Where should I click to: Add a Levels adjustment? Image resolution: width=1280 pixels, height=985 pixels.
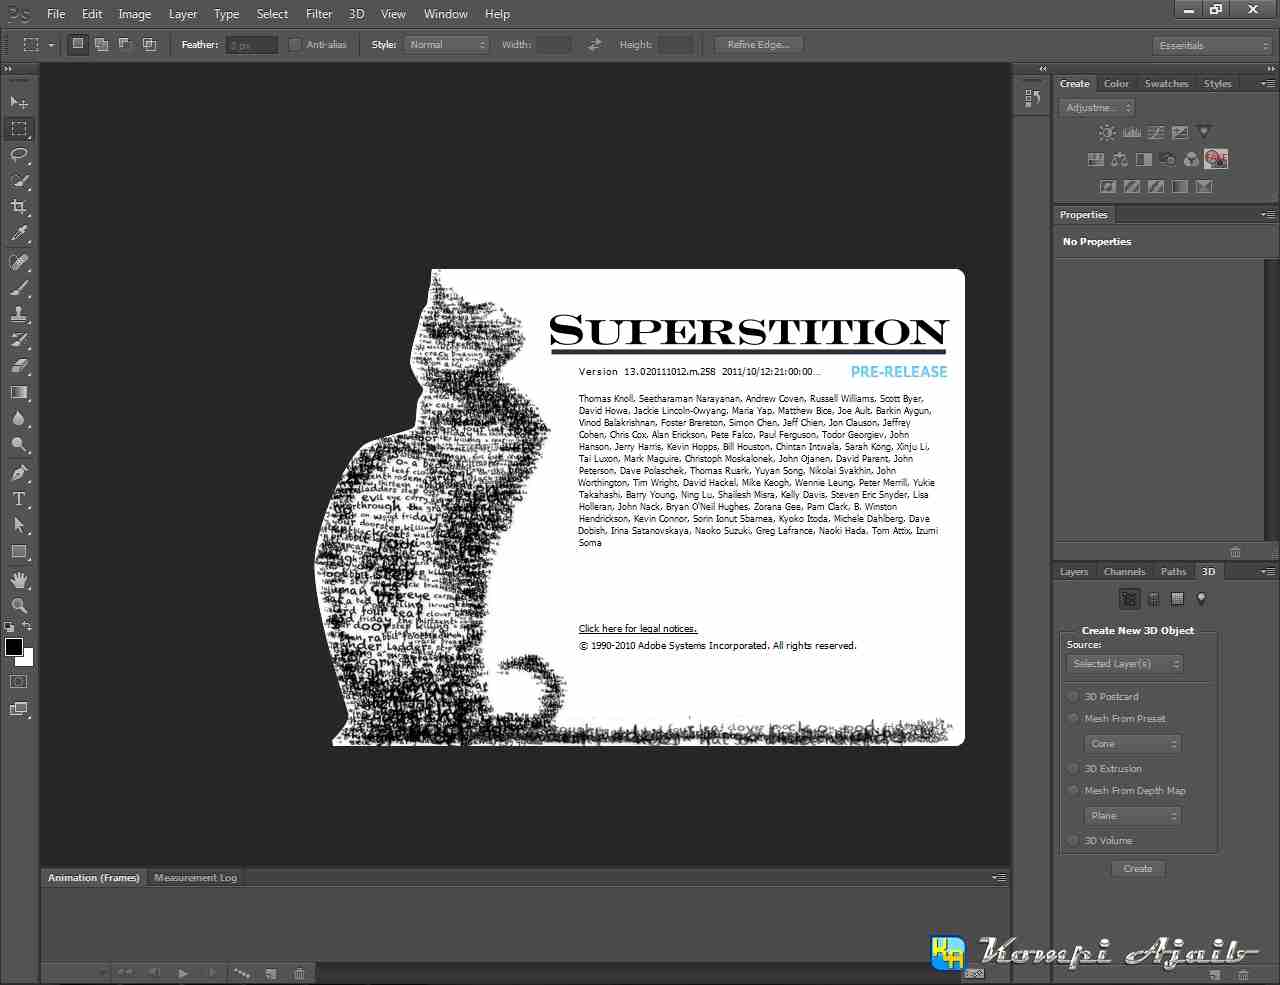point(1132,132)
